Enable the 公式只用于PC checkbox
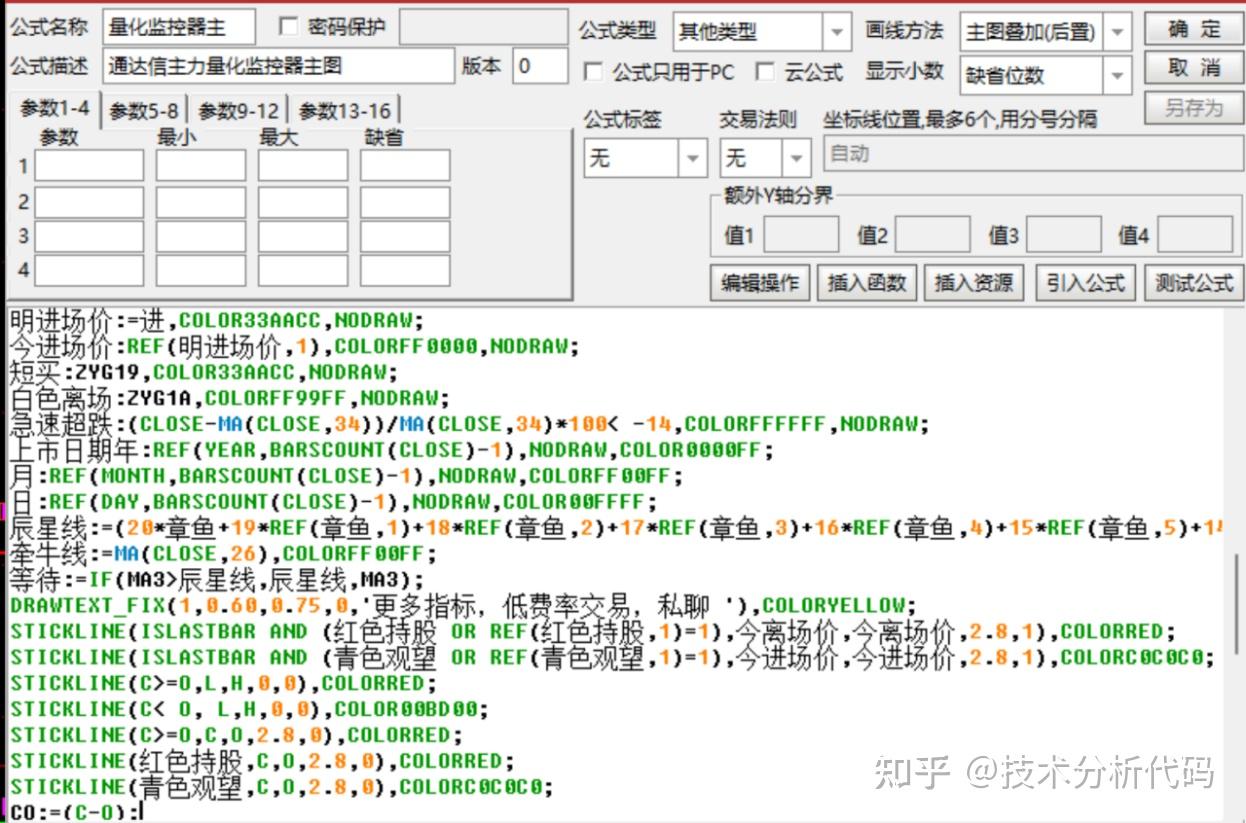1246x823 pixels. (x=593, y=72)
